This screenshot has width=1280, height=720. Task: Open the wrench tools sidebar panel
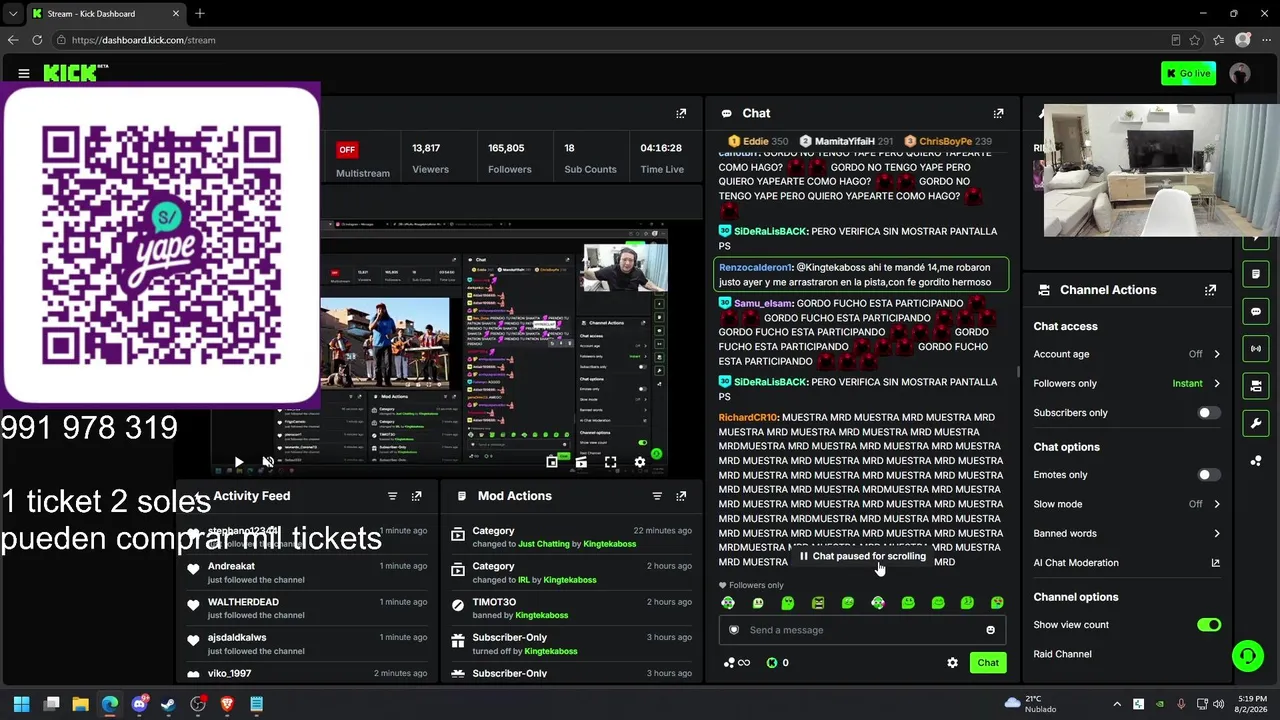(1256, 424)
